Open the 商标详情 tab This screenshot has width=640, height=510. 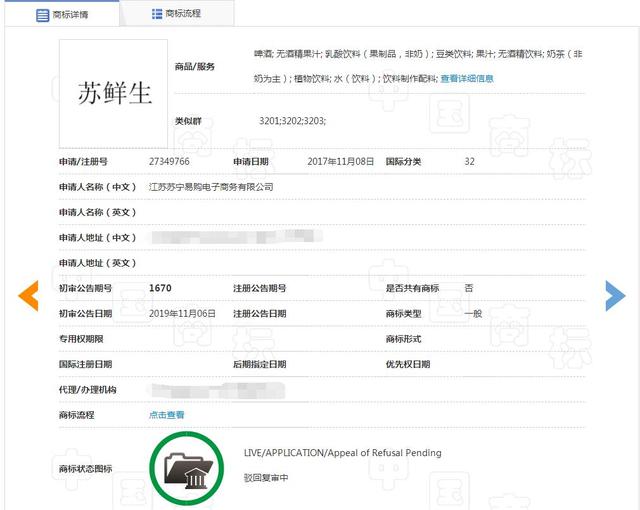[x=62, y=15]
